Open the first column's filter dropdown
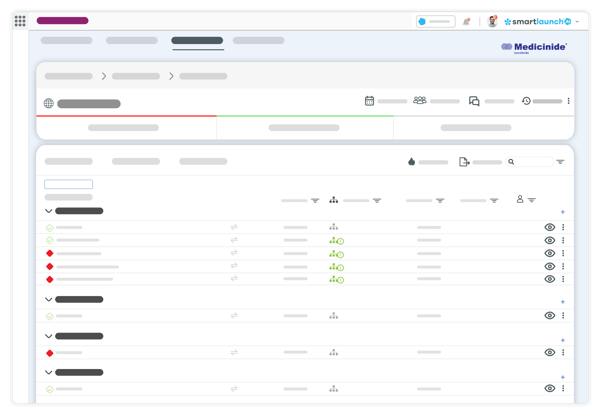Viewport: 602px width, 416px height. 315,200
